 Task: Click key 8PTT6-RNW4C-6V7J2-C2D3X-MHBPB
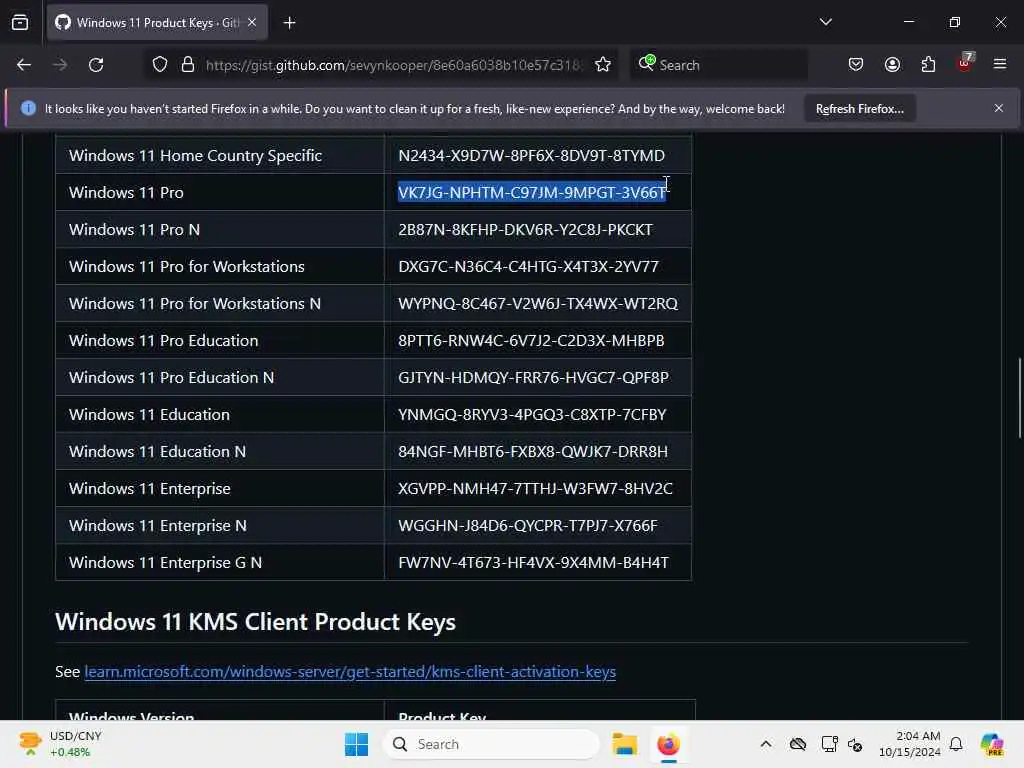click(531, 341)
